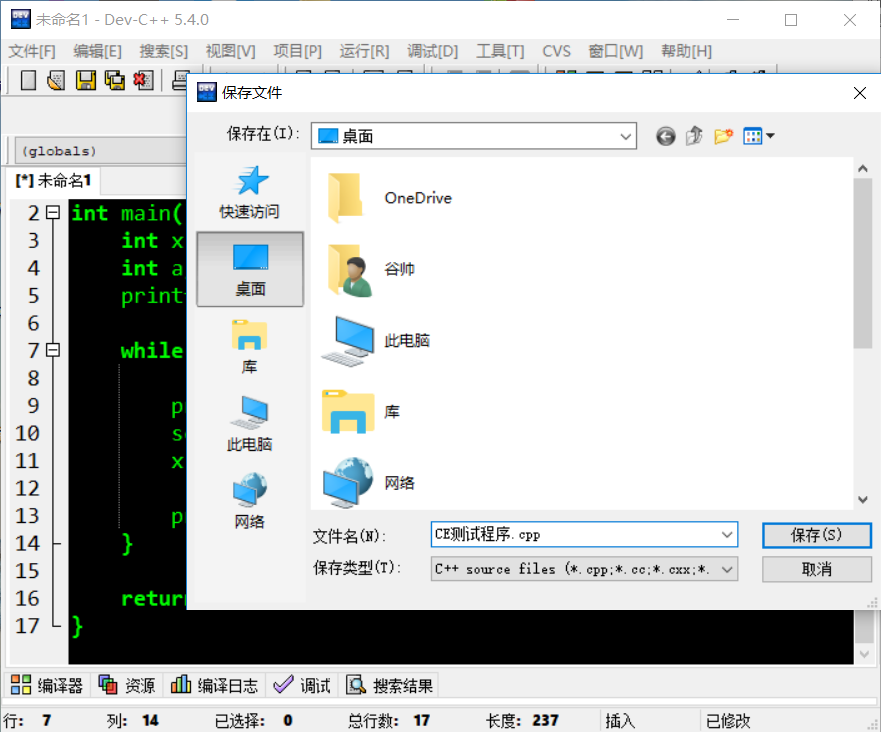Viewport: 881px width, 732px height.
Task: Open the 工具[T] menu
Action: pyautogui.click(x=500, y=52)
